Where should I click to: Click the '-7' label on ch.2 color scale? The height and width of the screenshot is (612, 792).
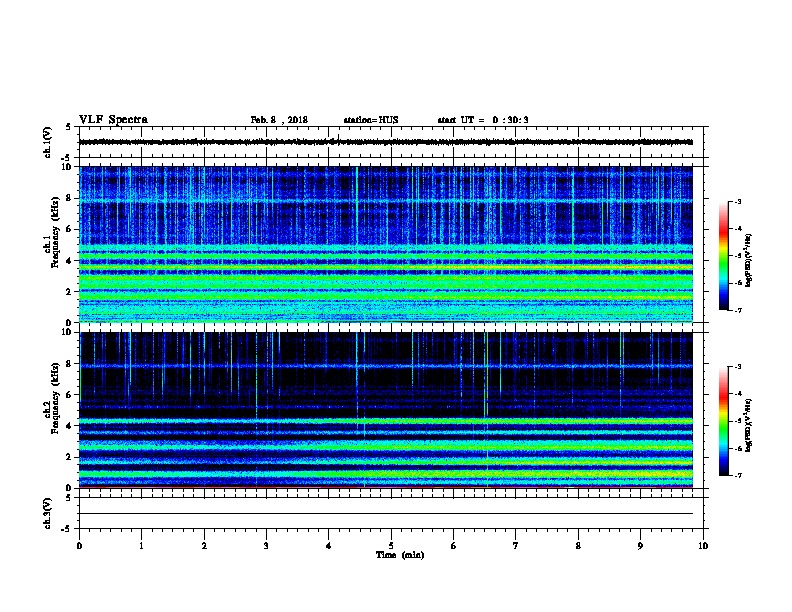[x=738, y=475]
